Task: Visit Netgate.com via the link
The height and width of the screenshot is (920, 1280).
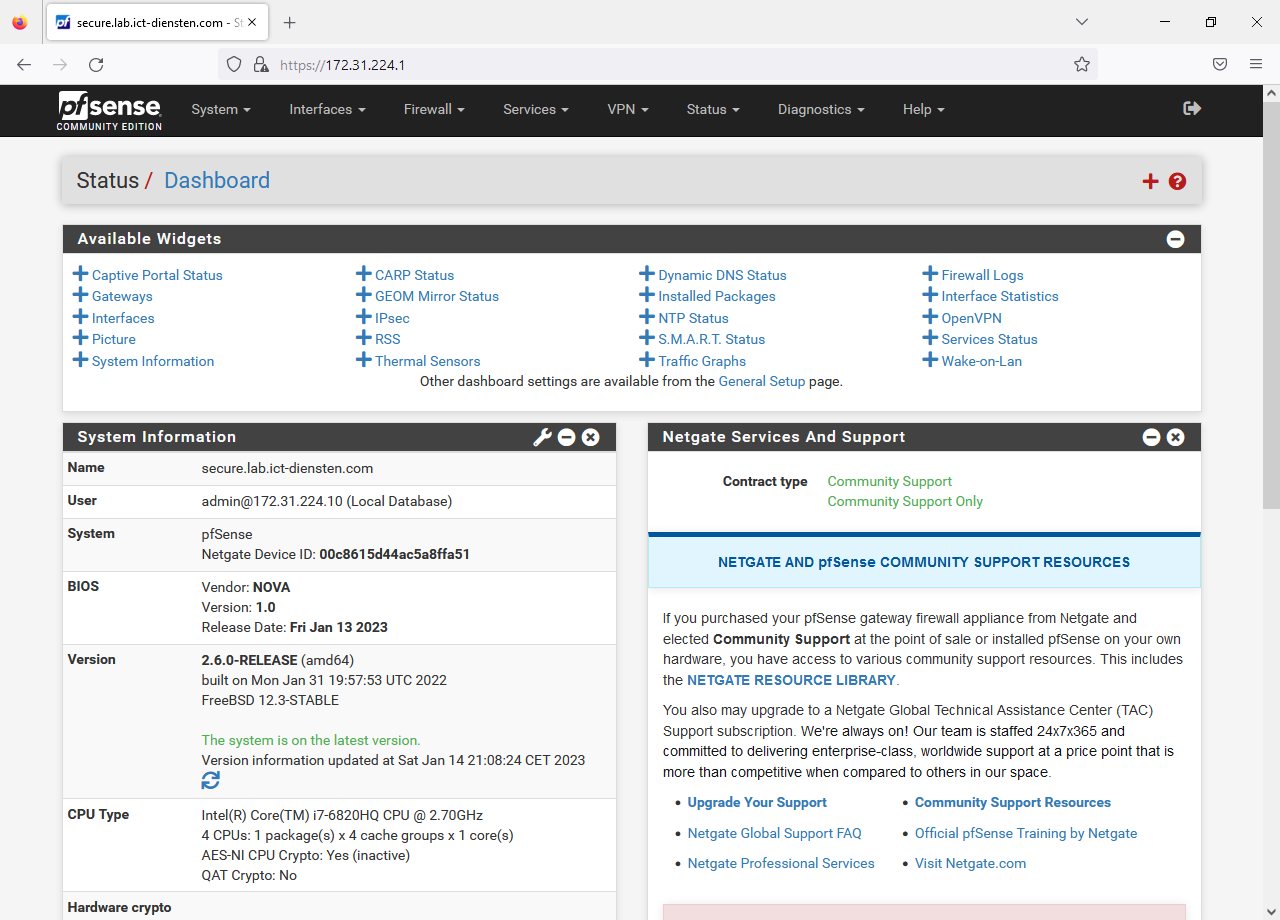Action: pyautogui.click(x=970, y=863)
